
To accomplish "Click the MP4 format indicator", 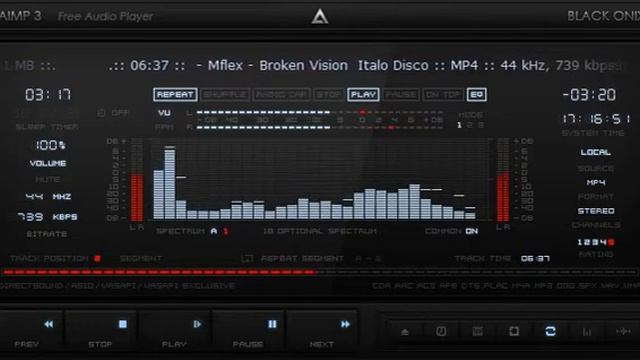I will [596, 182].
